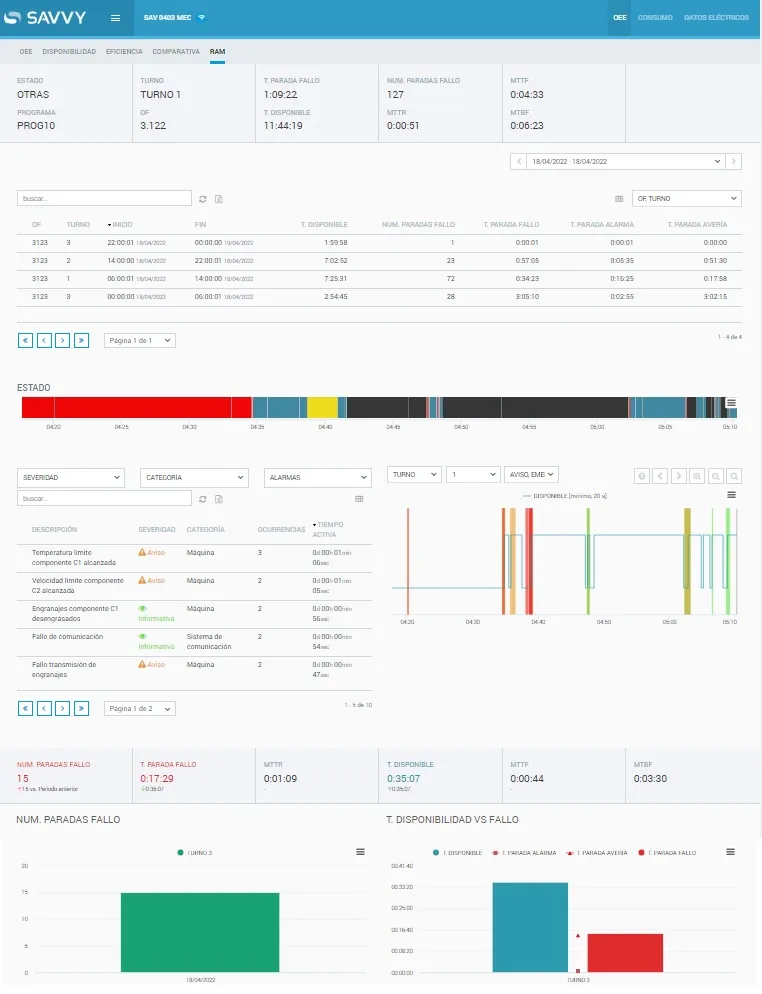
Task: Open the column grid icon next to OF, TURNO
Action: point(619,199)
